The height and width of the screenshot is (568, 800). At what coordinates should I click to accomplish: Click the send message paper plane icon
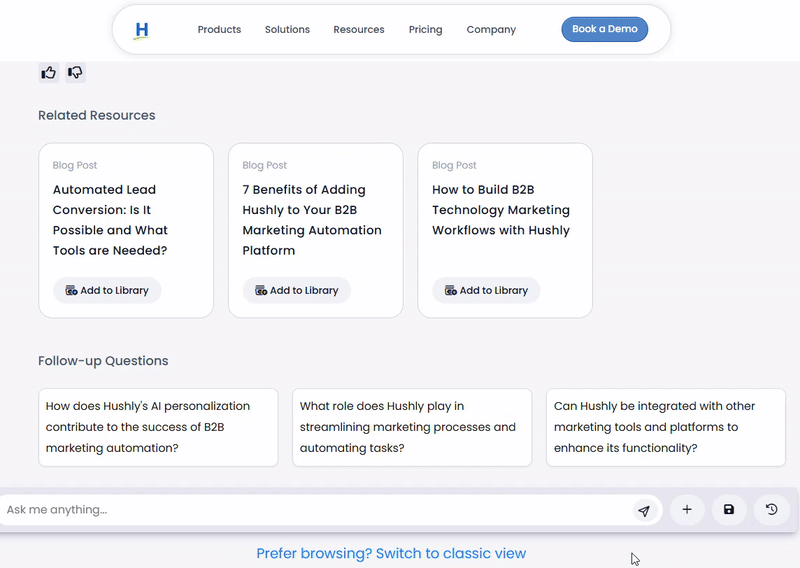click(644, 510)
